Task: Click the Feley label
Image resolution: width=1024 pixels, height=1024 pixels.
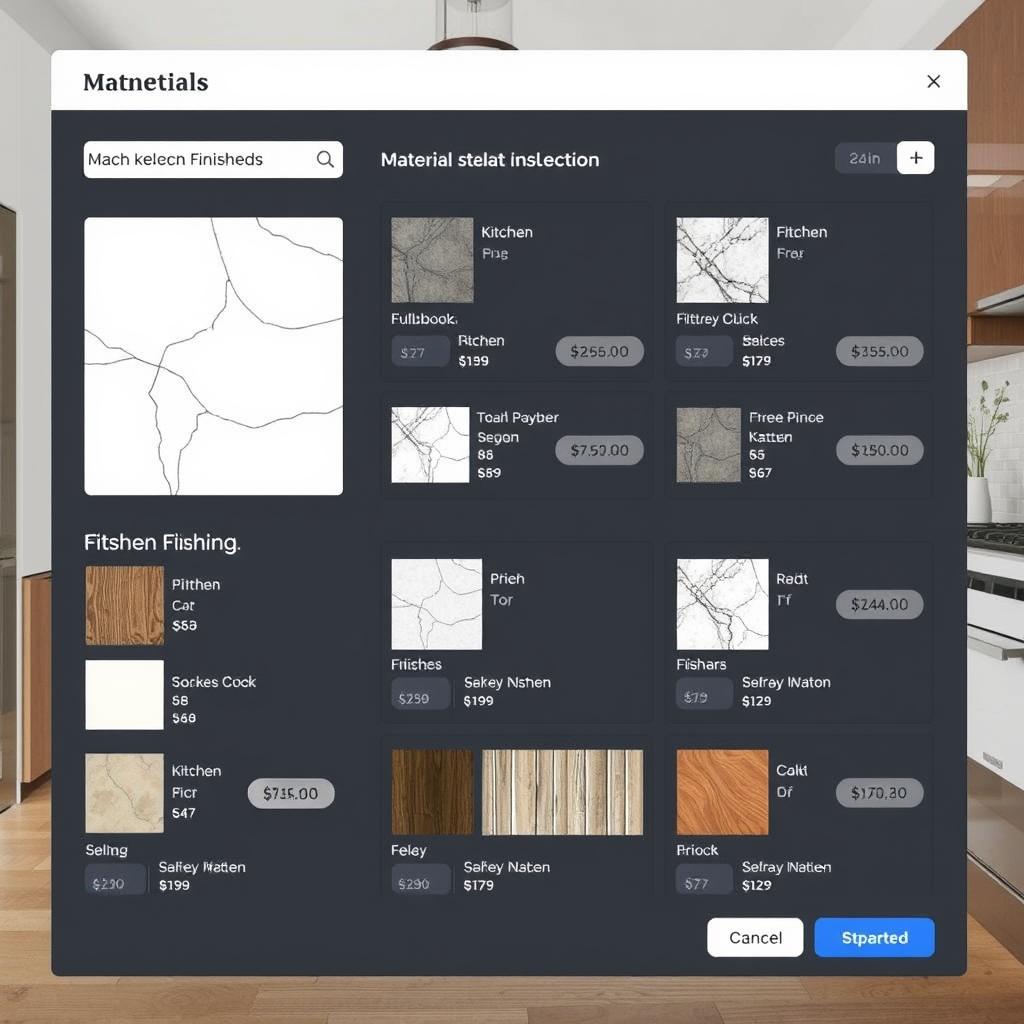Action: [x=408, y=850]
